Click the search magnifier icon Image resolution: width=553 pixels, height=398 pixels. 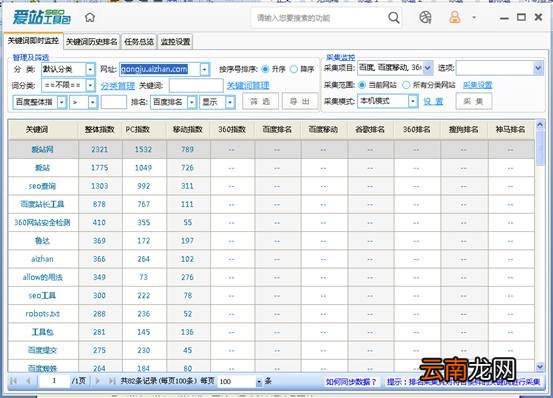click(x=394, y=17)
